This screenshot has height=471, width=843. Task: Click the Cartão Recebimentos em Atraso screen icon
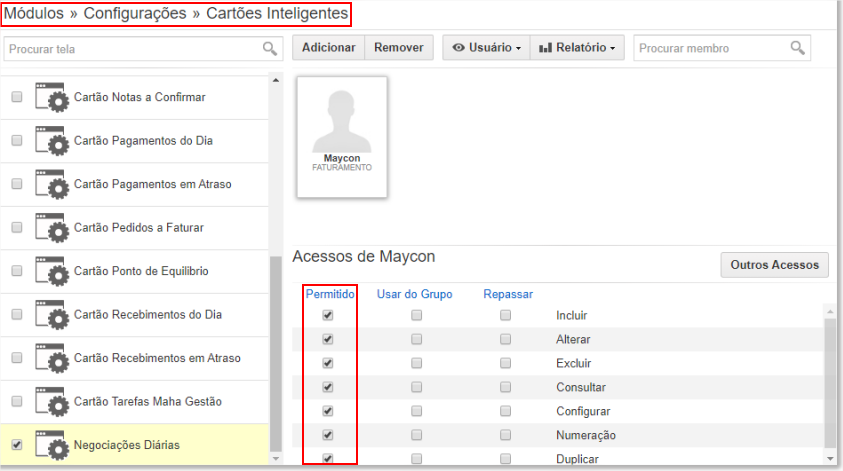[52, 358]
